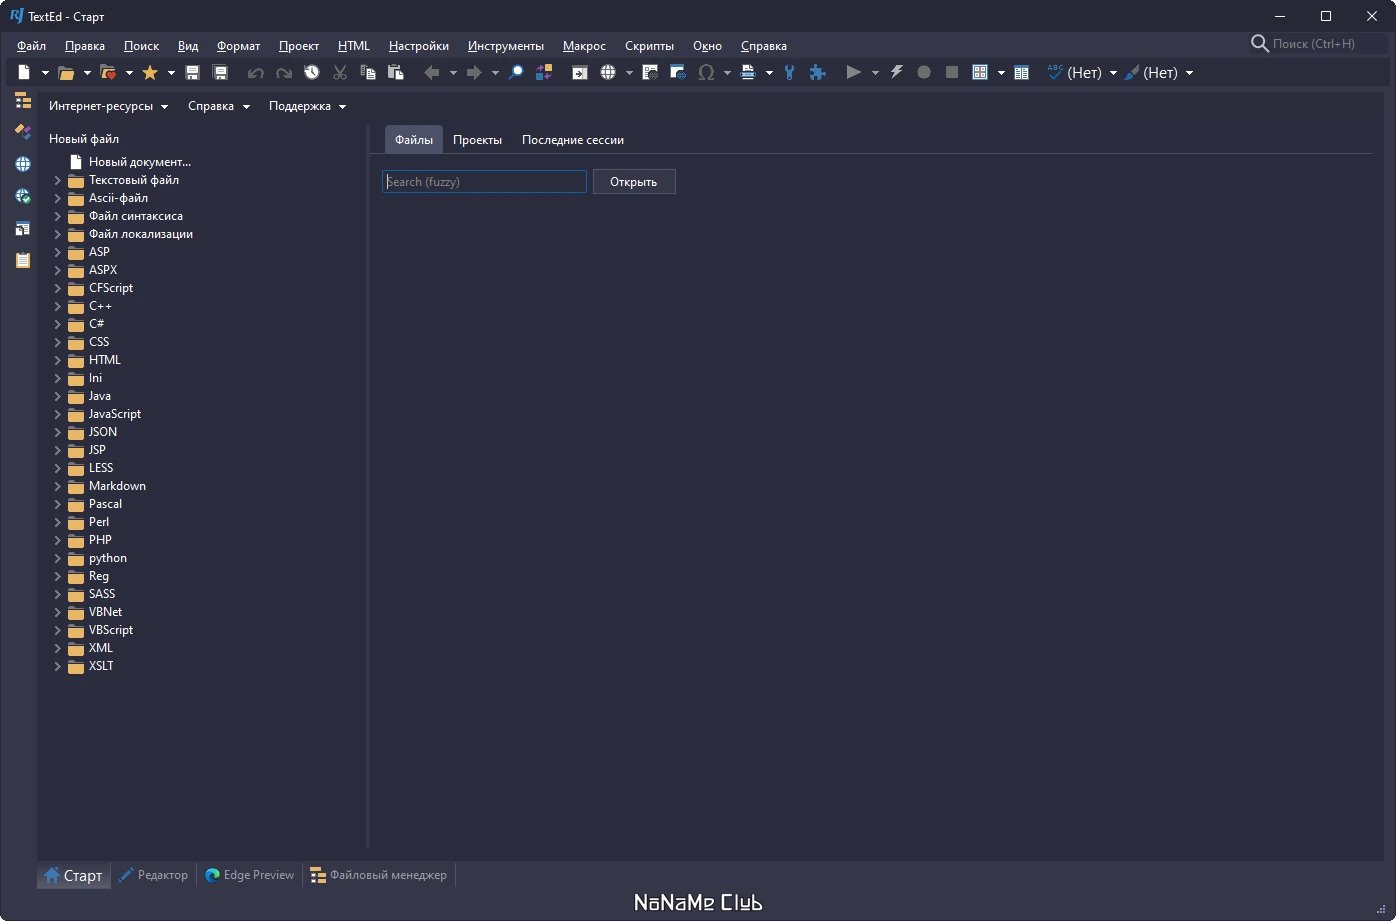The width and height of the screenshot is (1396, 921).
Task: Click the blue puzzle piece plugins icon
Action: click(817, 73)
